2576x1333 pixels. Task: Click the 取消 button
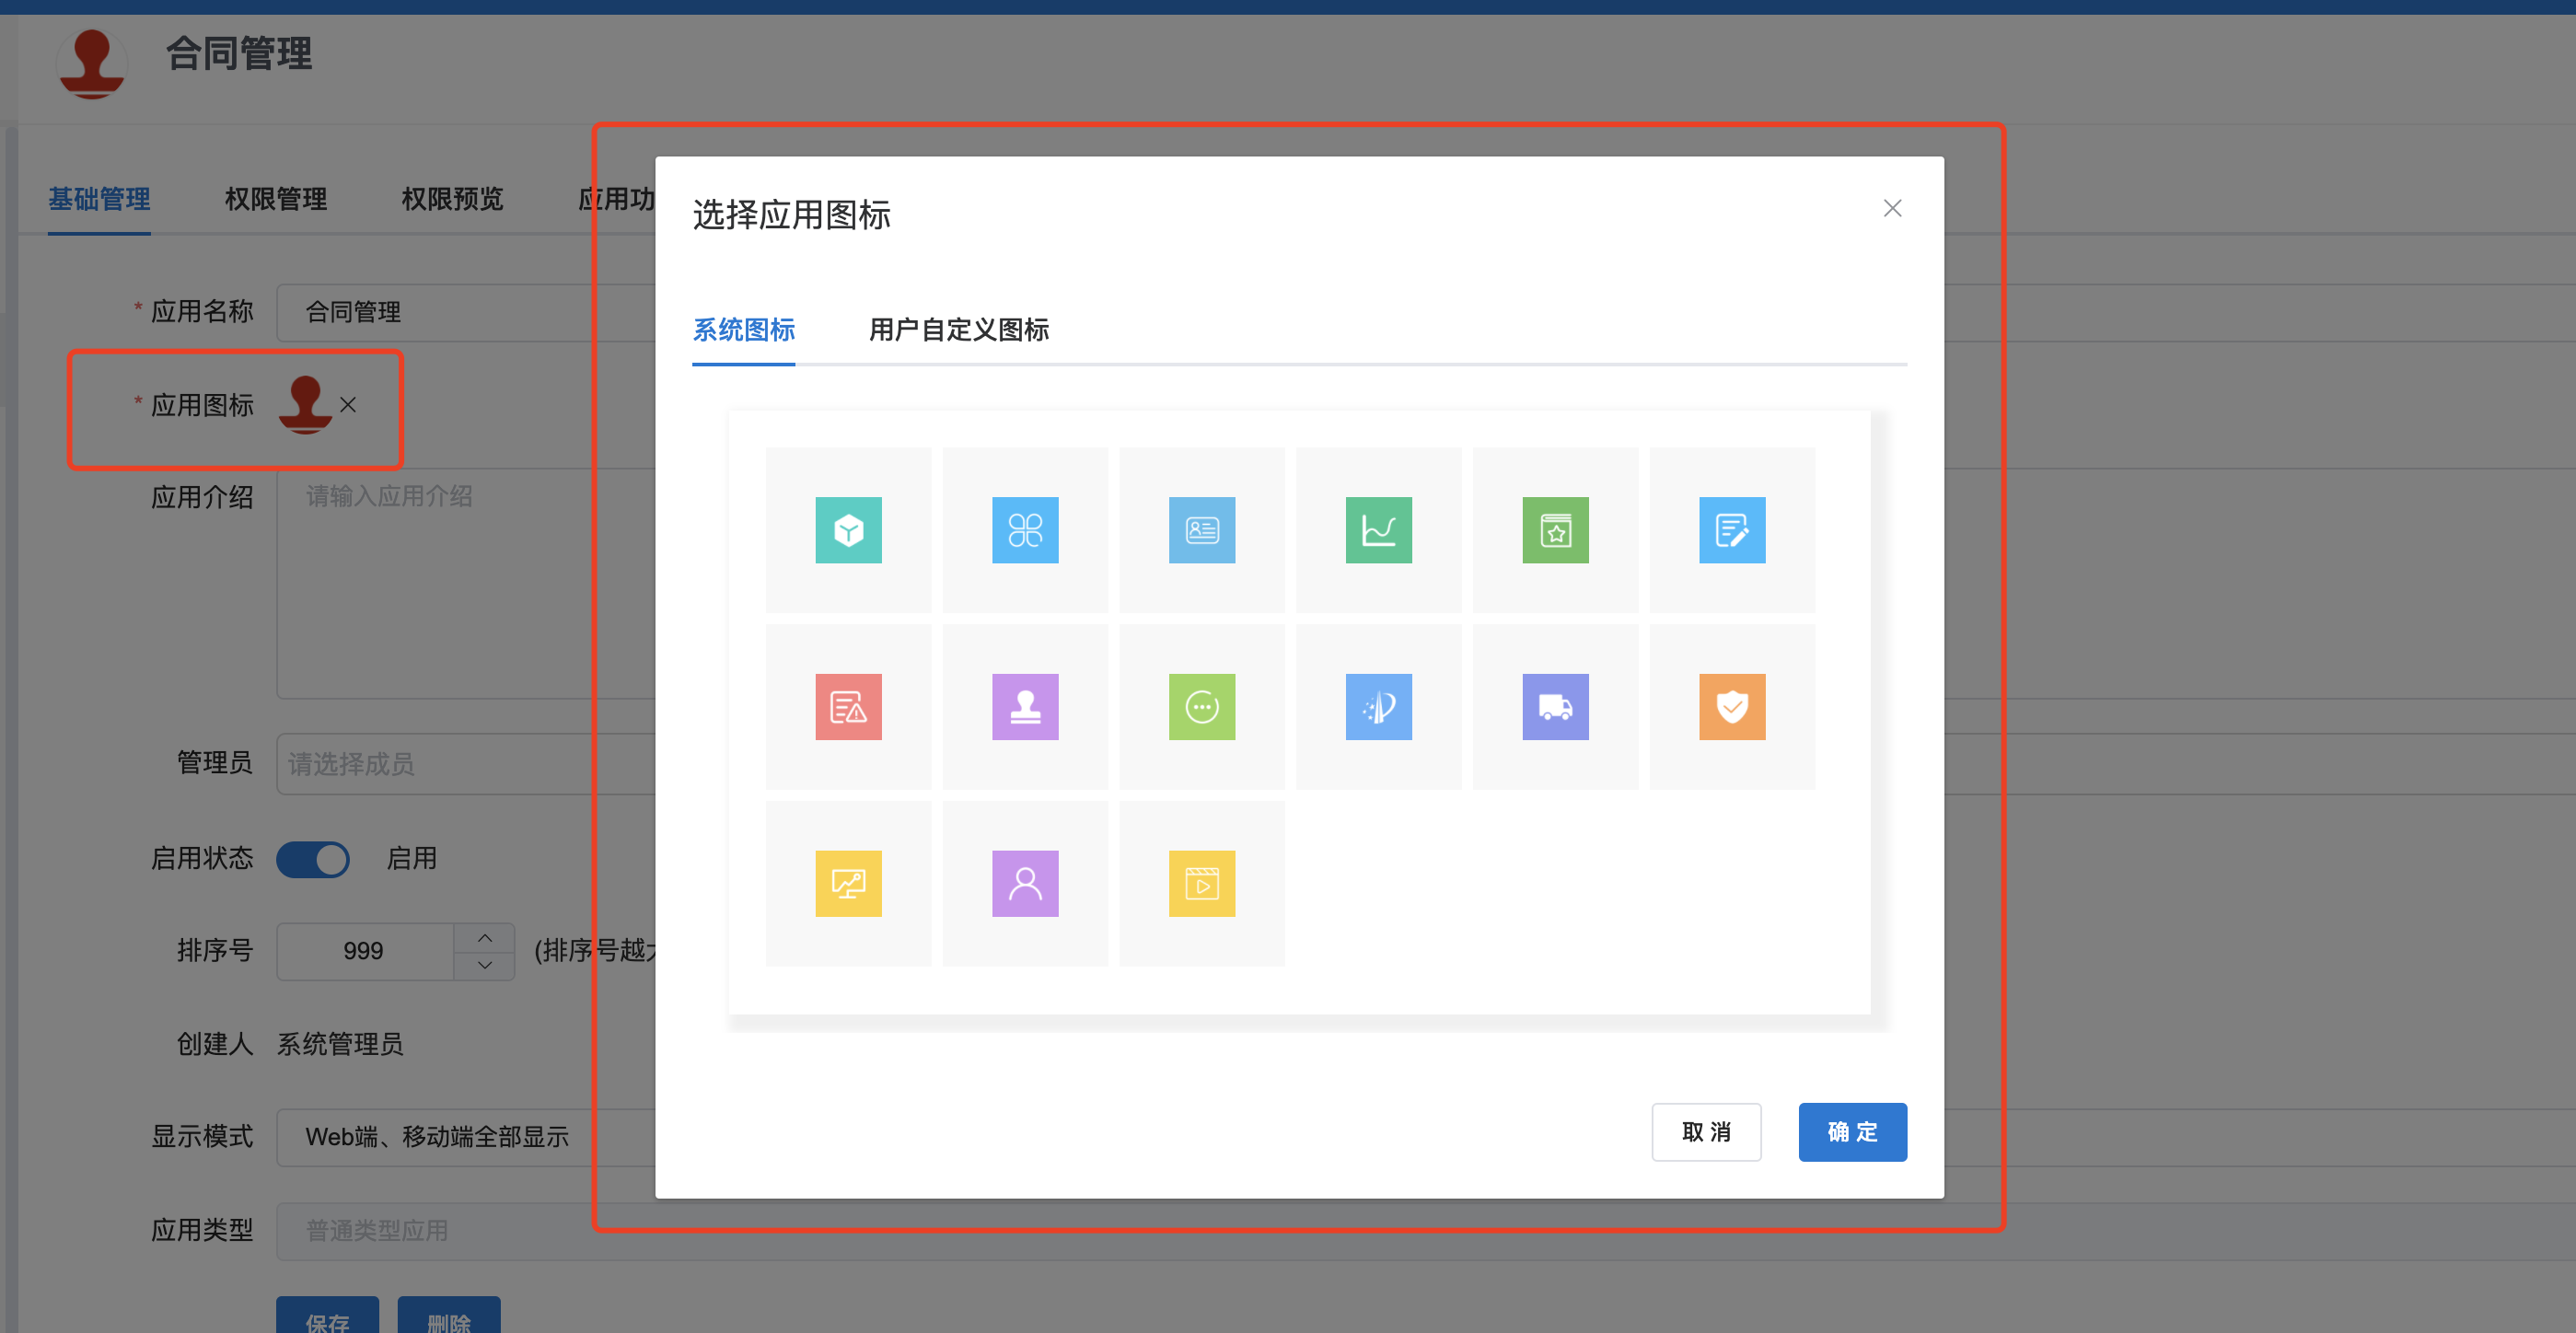pyautogui.click(x=1706, y=1132)
